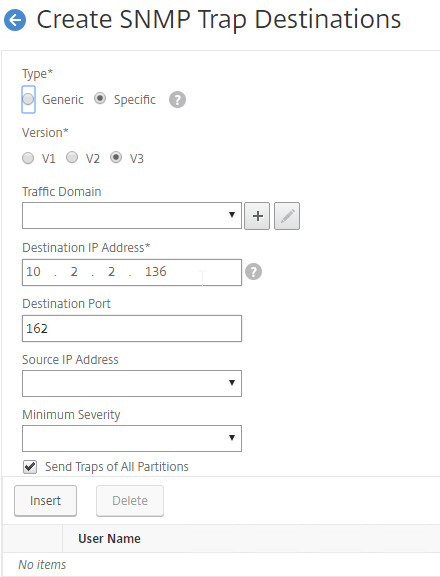
Task: Toggle Send Traps of All Partitions checkbox
Action: tap(30, 467)
